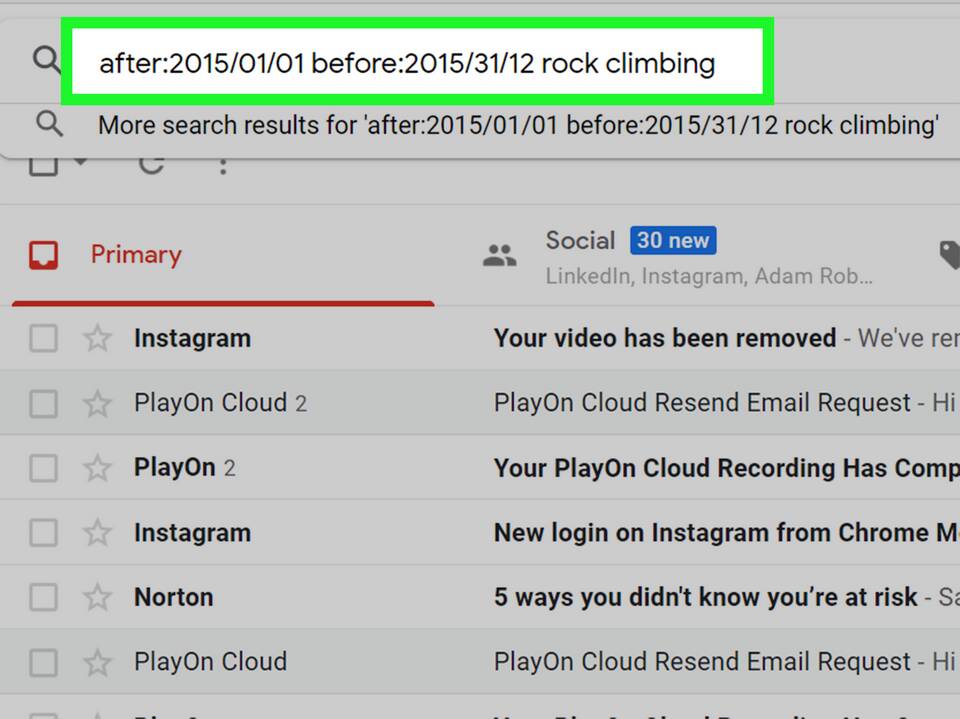Click magnifier icon in the search suggestion row
The width and height of the screenshot is (960, 719).
49,124
